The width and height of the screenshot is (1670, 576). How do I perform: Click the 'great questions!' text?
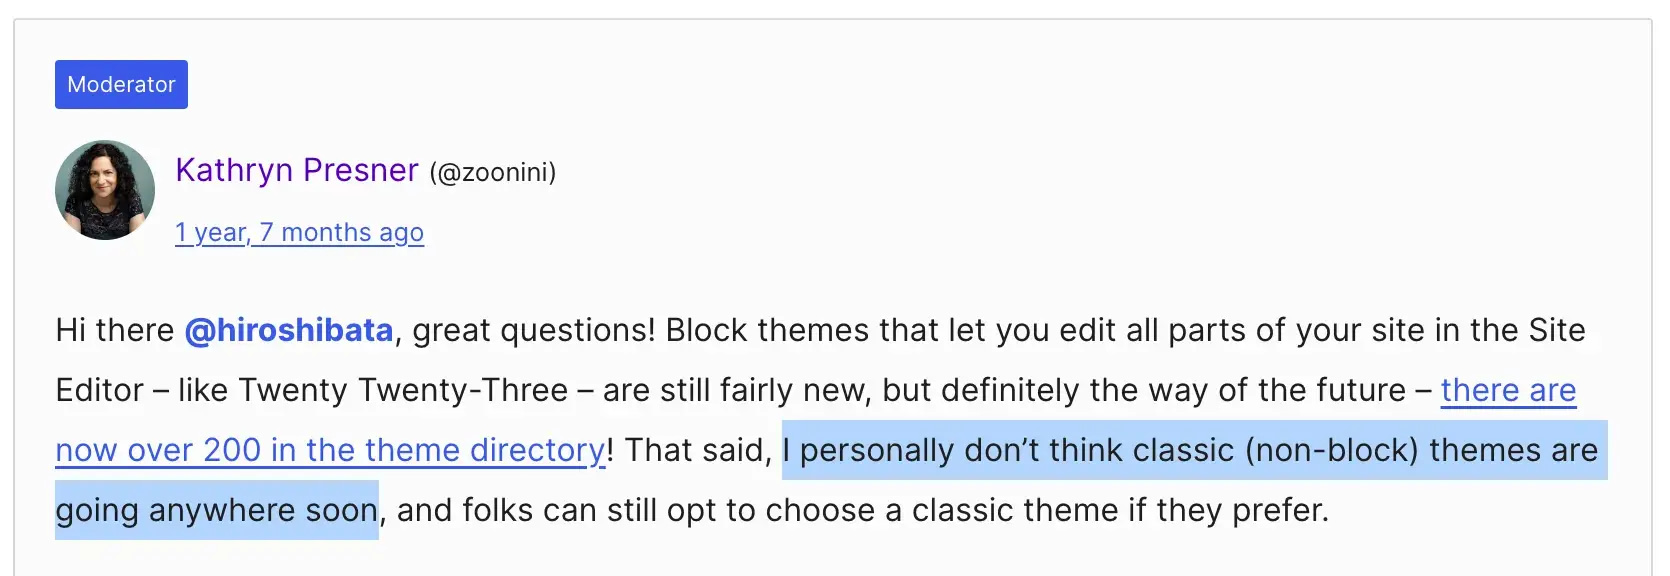click(x=534, y=330)
